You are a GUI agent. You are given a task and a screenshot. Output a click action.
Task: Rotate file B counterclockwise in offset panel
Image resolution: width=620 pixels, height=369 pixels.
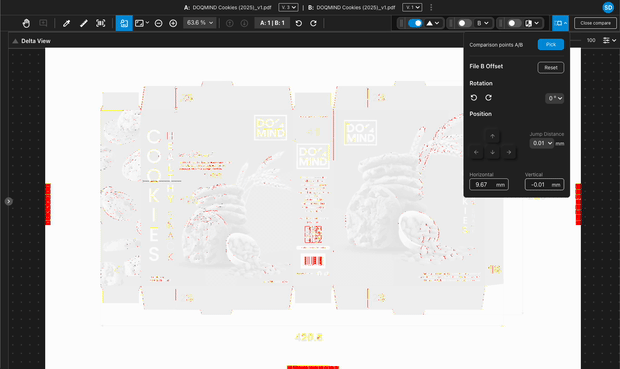pos(474,98)
